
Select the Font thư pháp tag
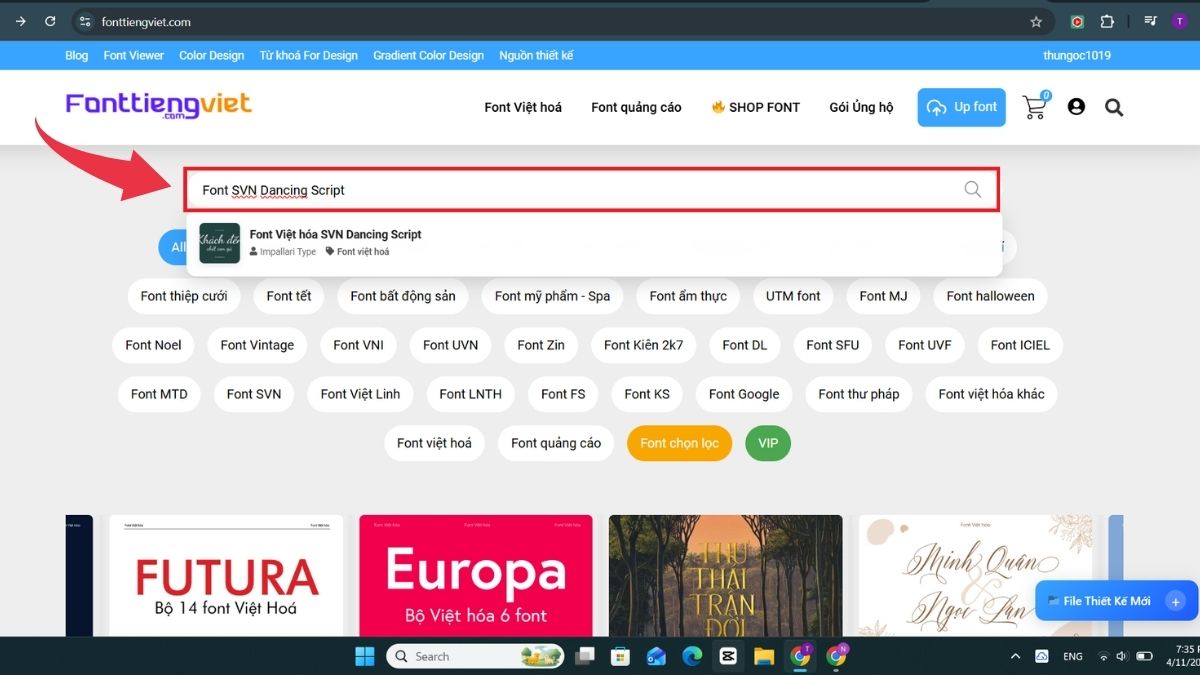859,394
